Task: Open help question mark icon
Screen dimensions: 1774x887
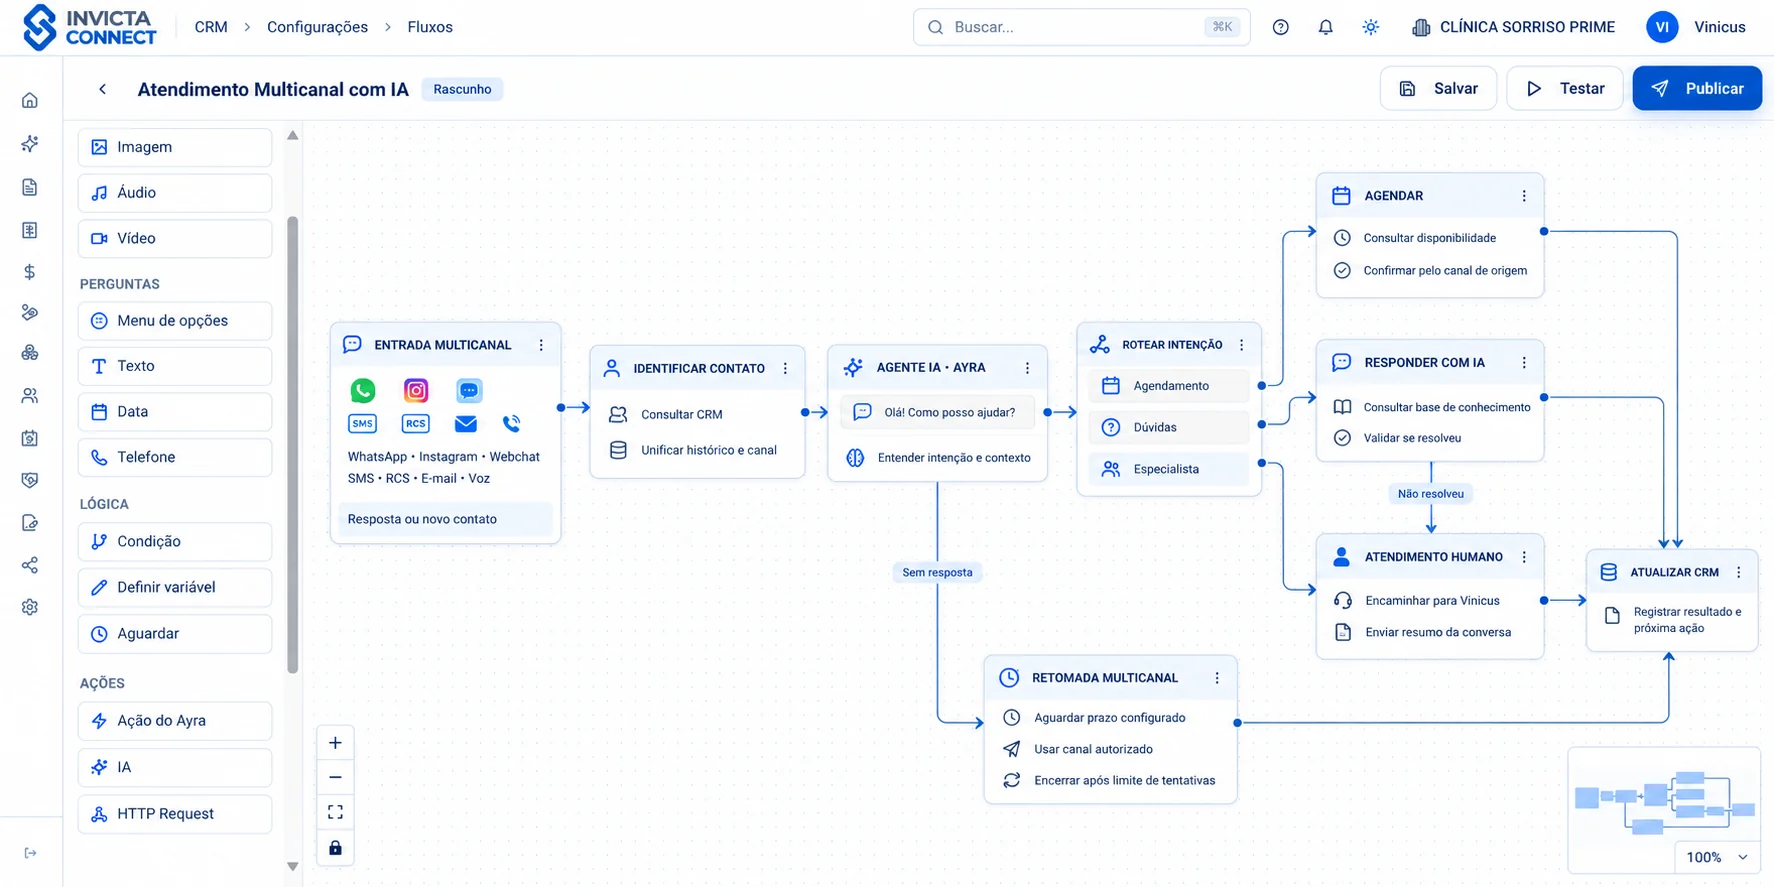Action: point(1280,27)
